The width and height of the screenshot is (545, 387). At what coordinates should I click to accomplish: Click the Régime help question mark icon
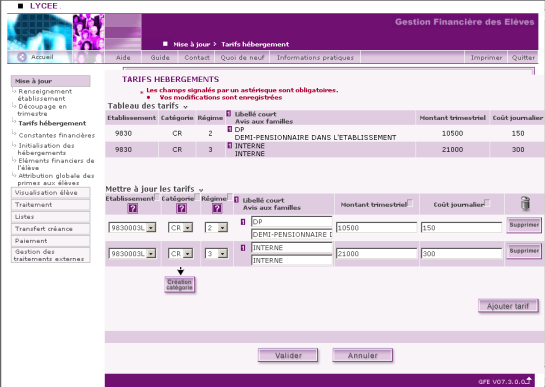coord(217,208)
